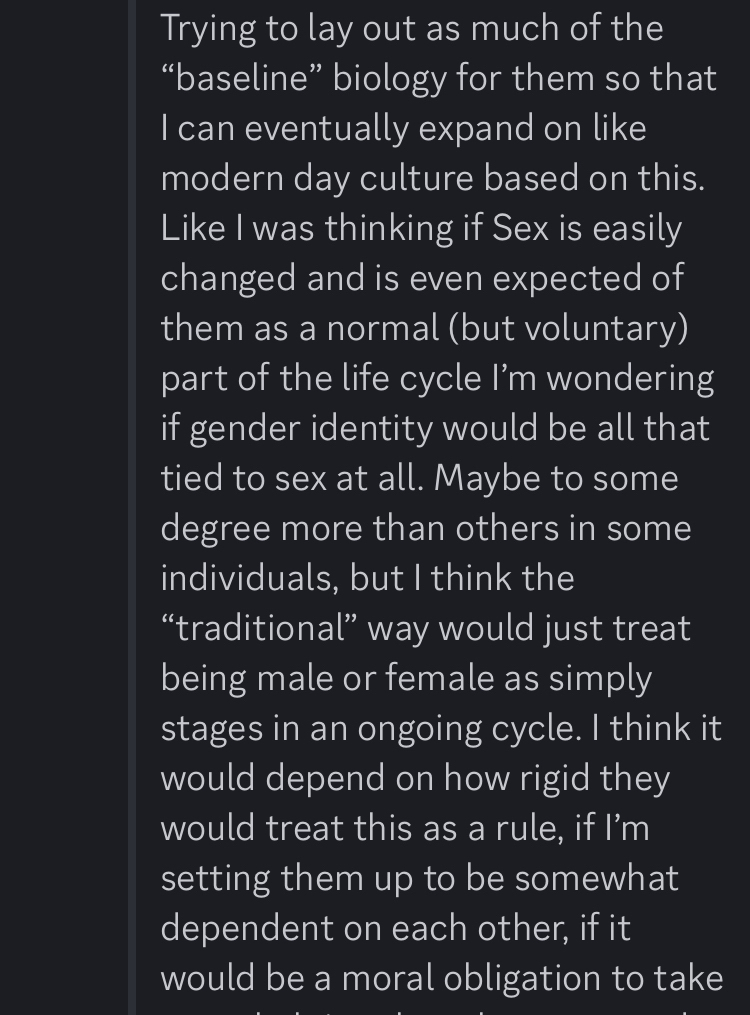Viewport: 750px width, 1015px height.
Task: Click the parenthetical "(but voluntary)" text
Action: [567, 328]
